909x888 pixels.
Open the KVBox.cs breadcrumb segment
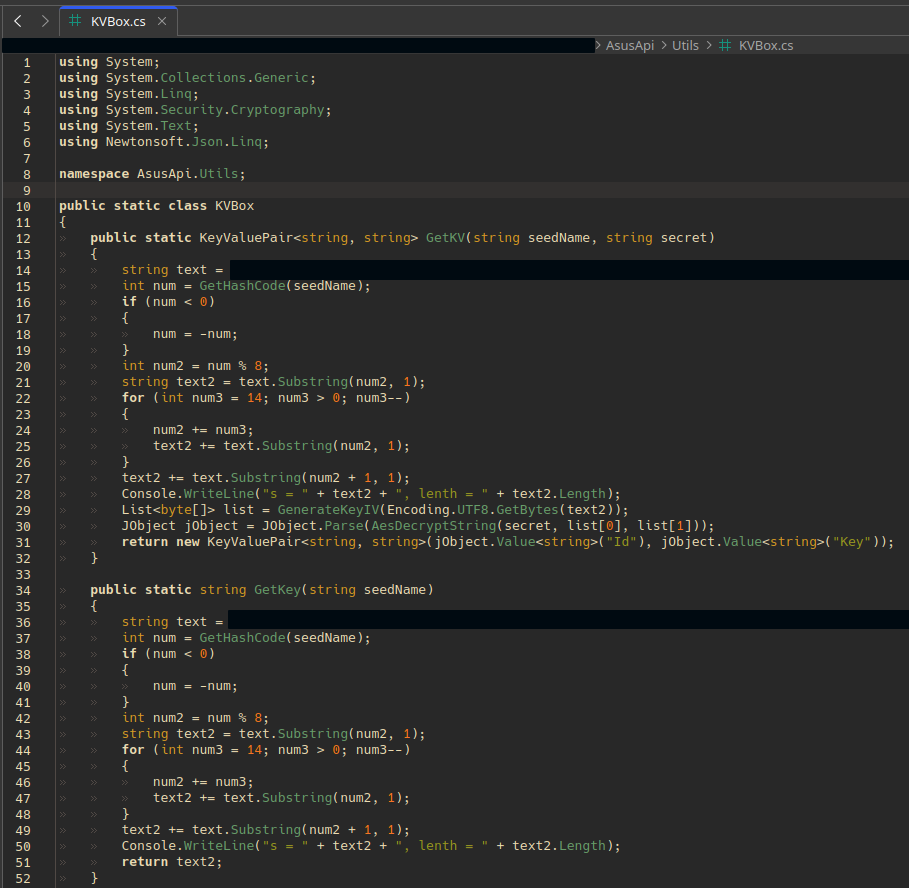(766, 45)
